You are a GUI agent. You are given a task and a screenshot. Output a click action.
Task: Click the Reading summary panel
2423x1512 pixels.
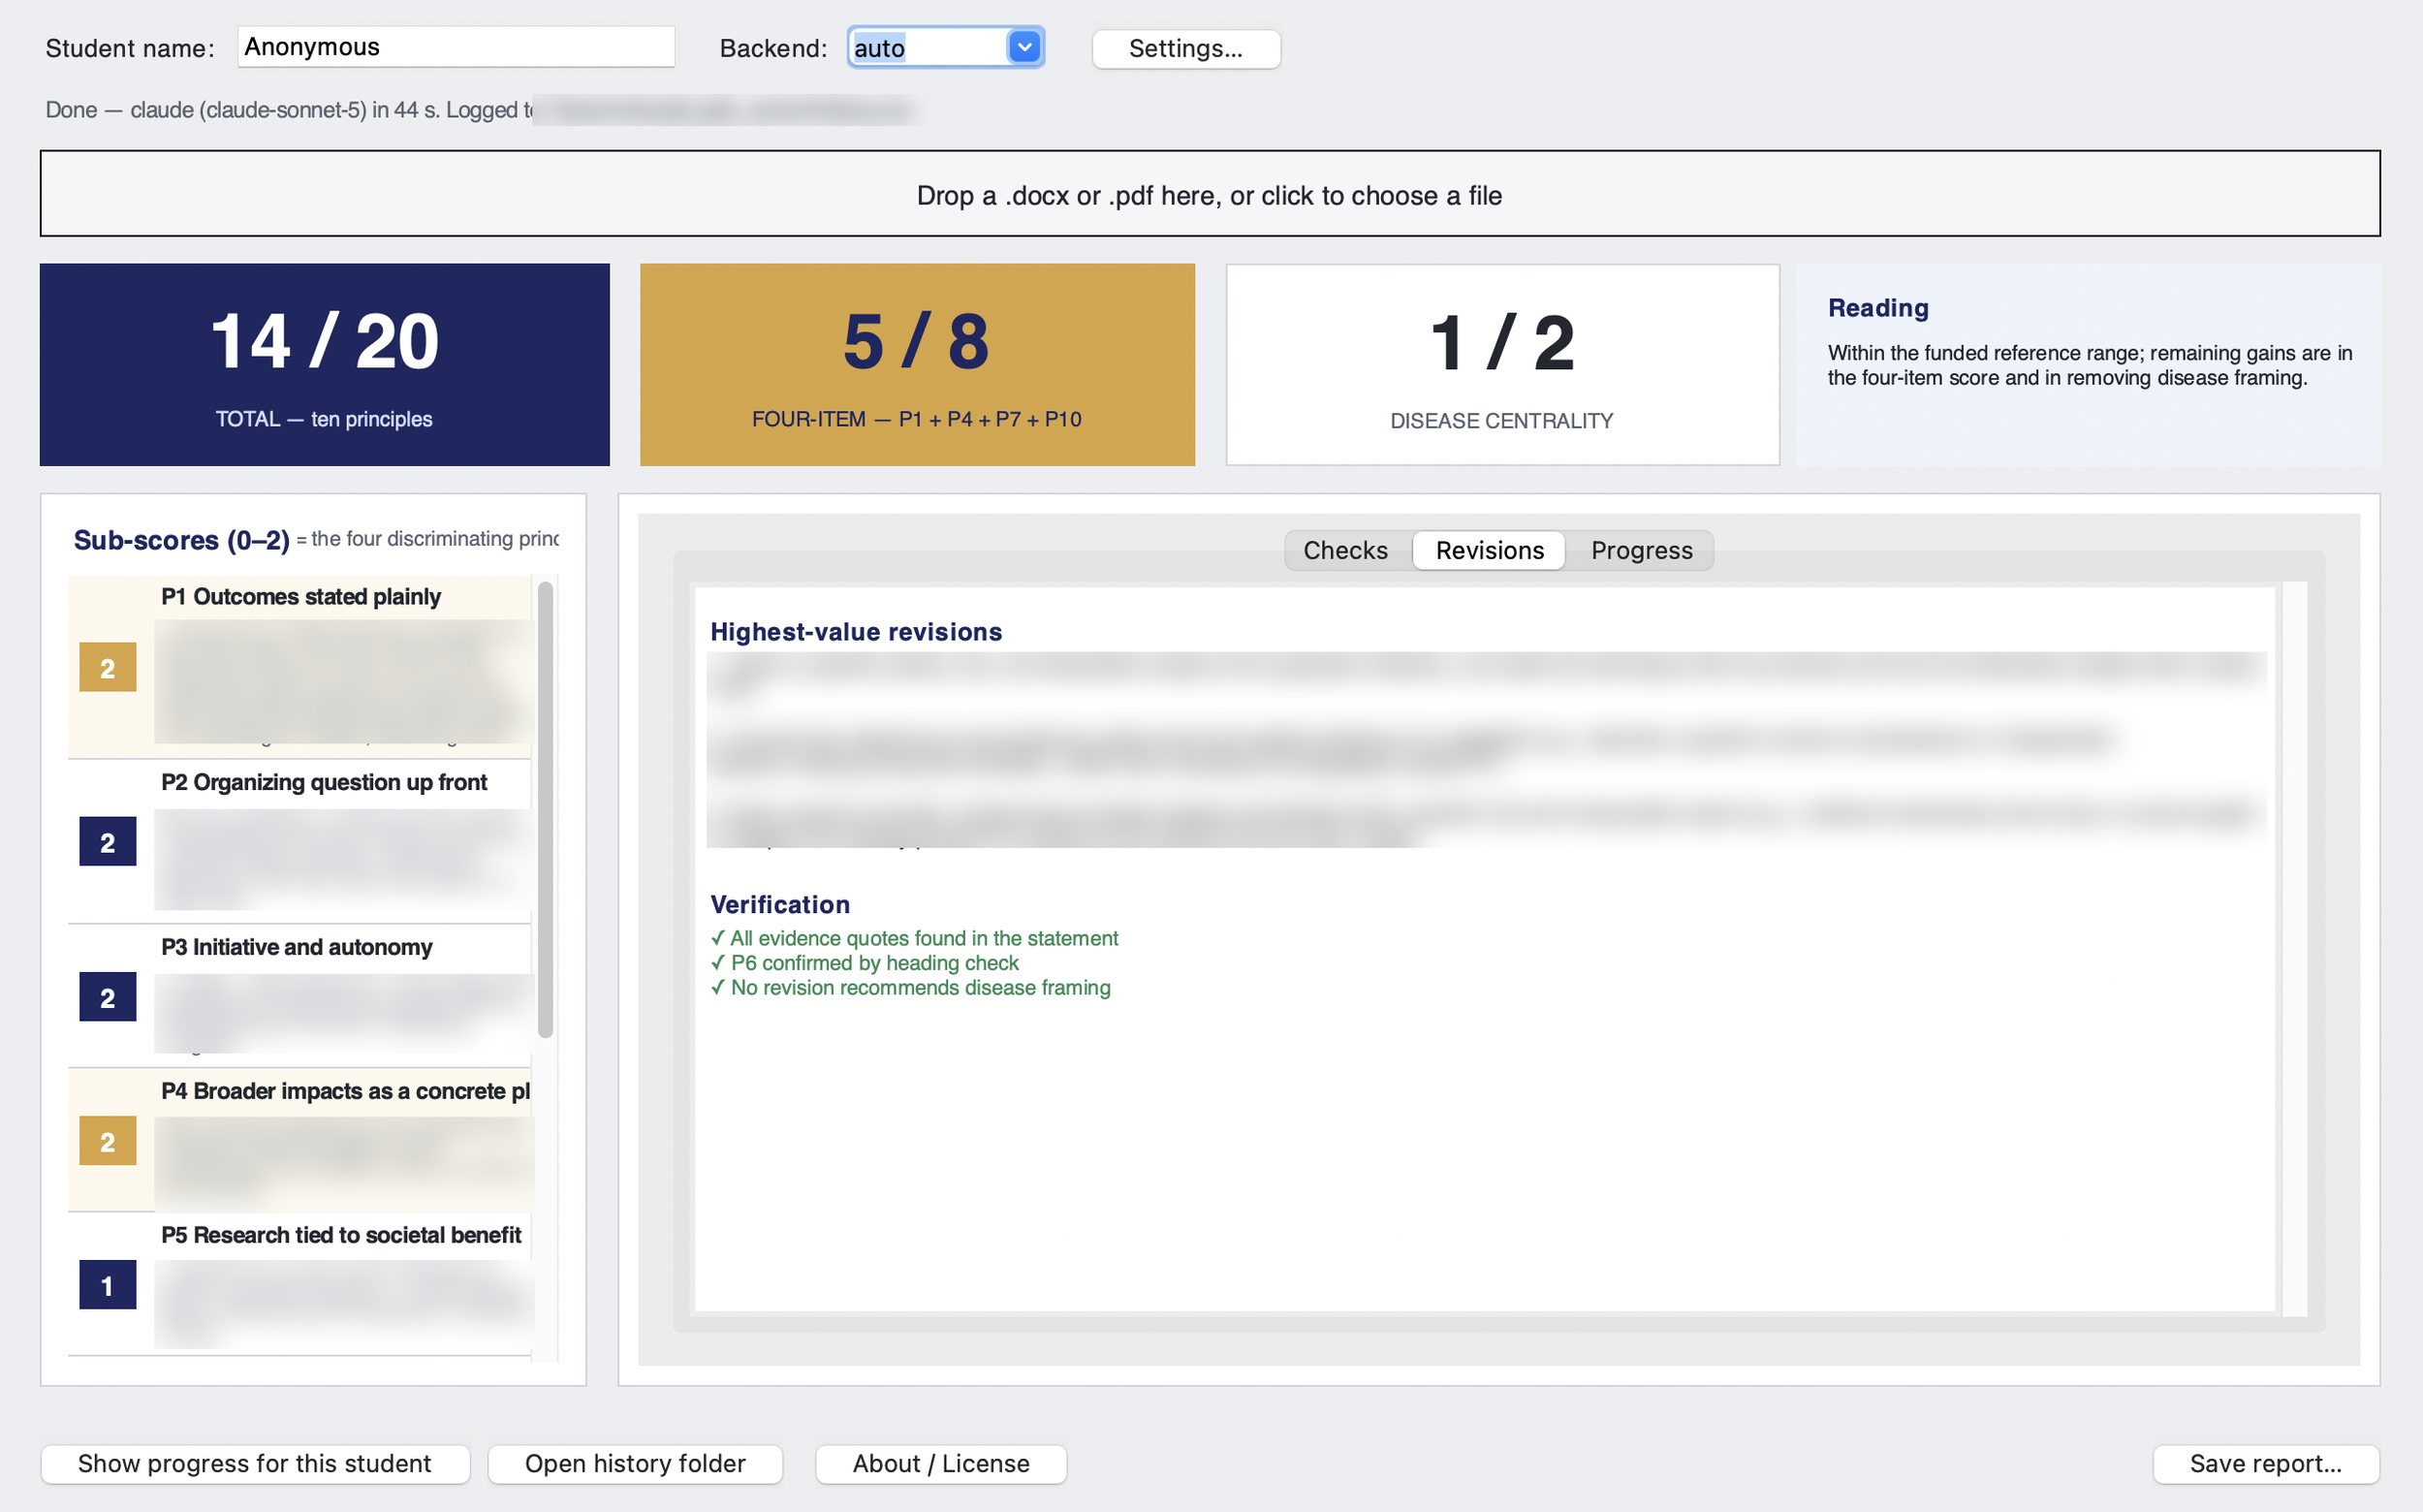click(x=2088, y=364)
